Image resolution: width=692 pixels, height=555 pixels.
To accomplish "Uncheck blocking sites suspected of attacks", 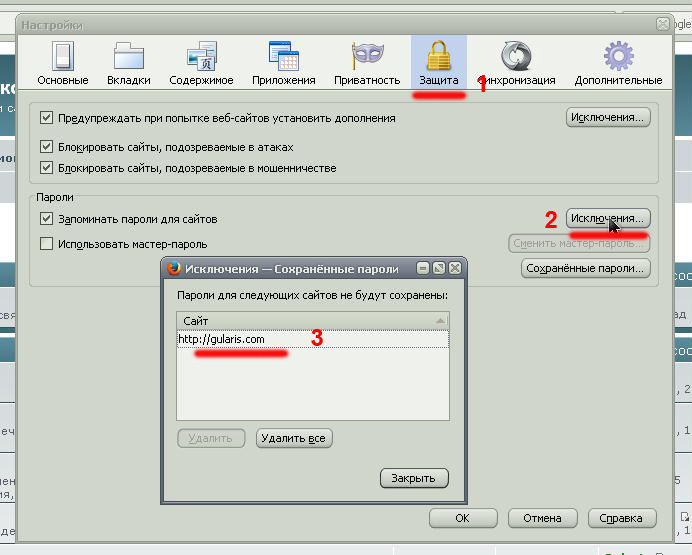I will click(46, 146).
